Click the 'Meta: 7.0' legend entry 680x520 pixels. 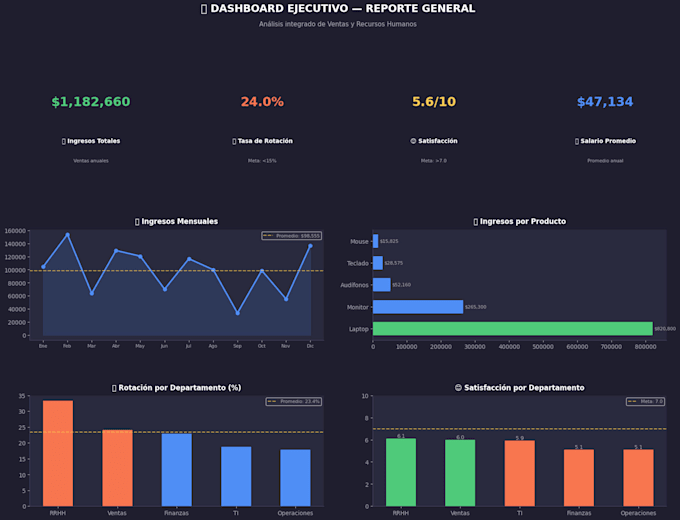(x=646, y=402)
